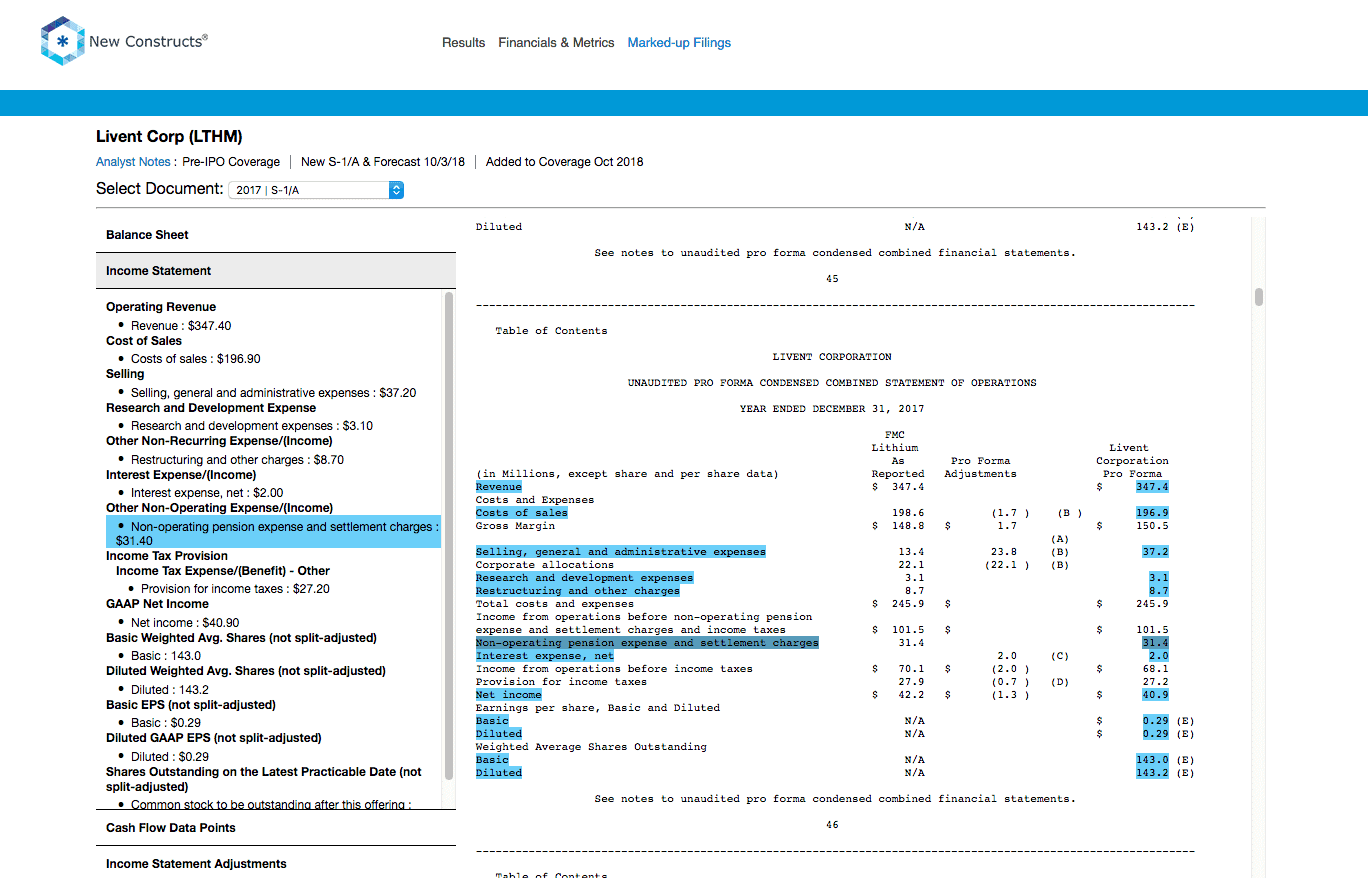Click highlighted Net income in filing
1368x878 pixels.
(509, 695)
